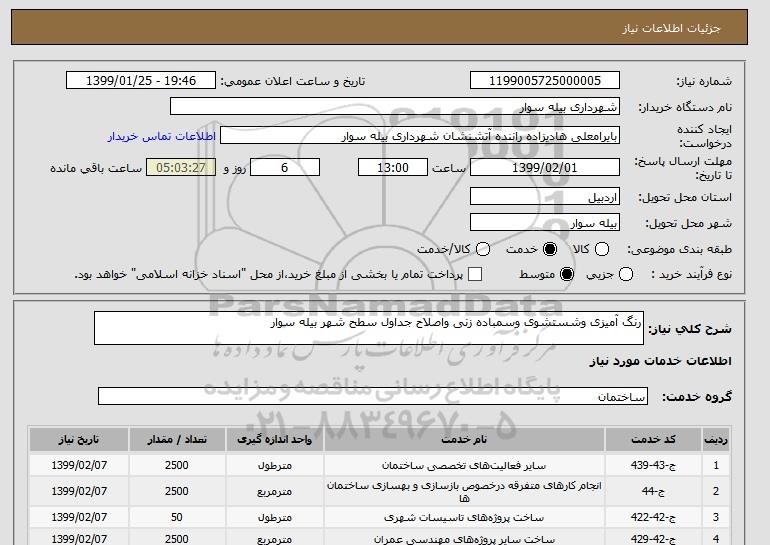Click the remaining days field showing 6
This screenshot has height=545, width=770.
285,167
